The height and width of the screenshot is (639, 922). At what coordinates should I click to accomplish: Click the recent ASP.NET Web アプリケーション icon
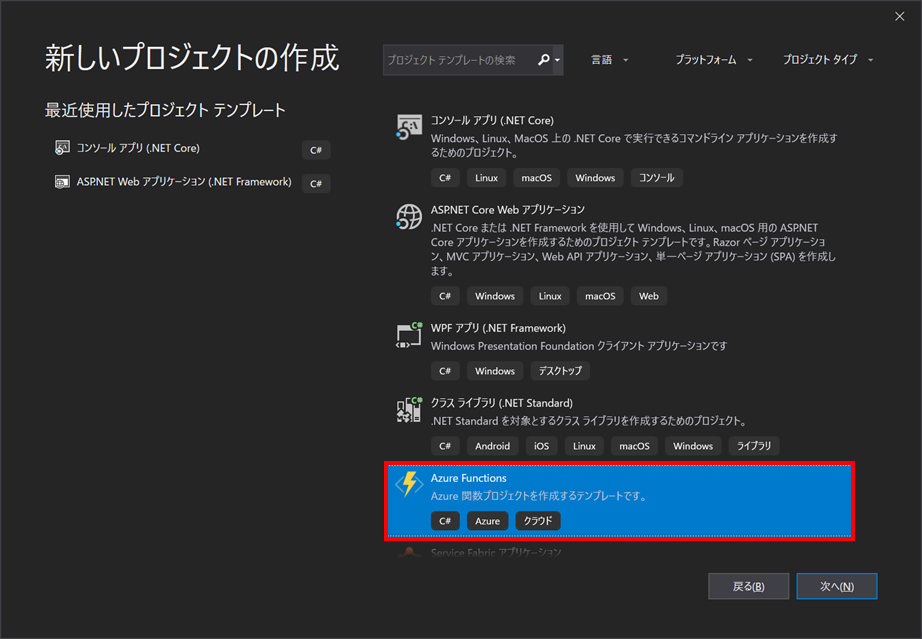(x=62, y=182)
